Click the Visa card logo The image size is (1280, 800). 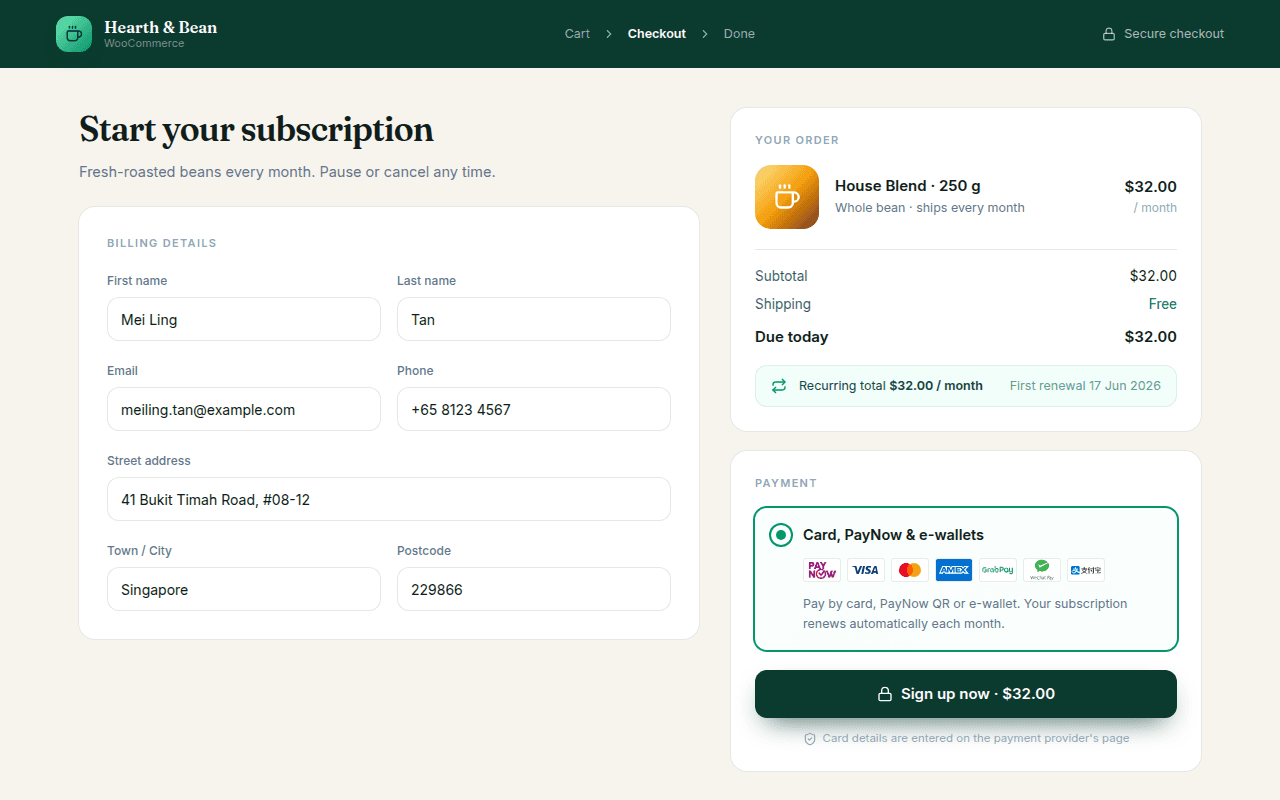pos(866,570)
